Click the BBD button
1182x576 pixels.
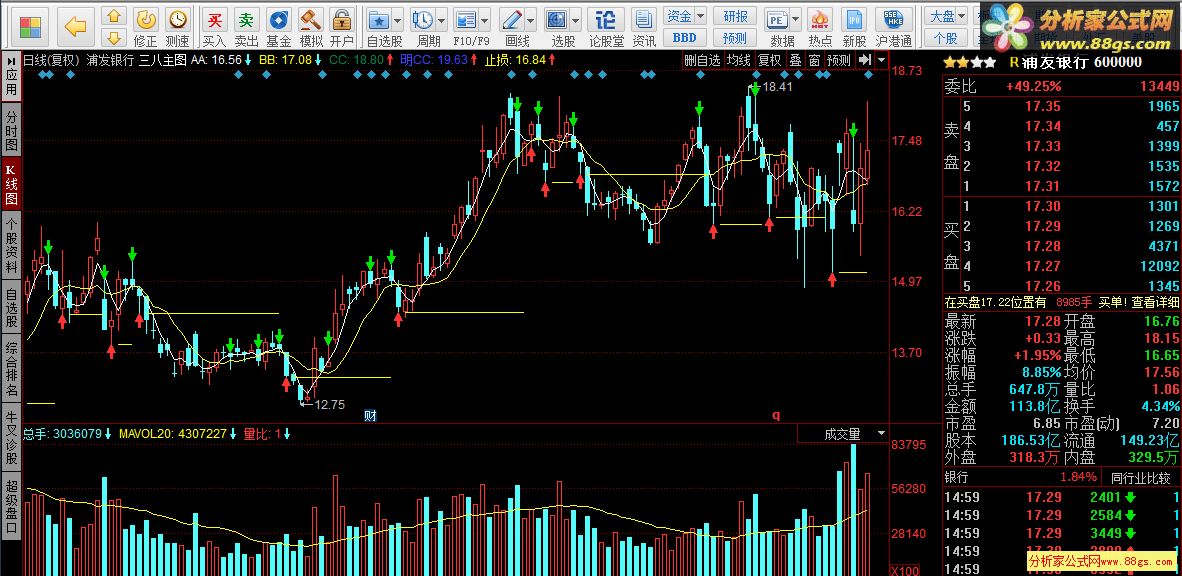click(684, 37)
